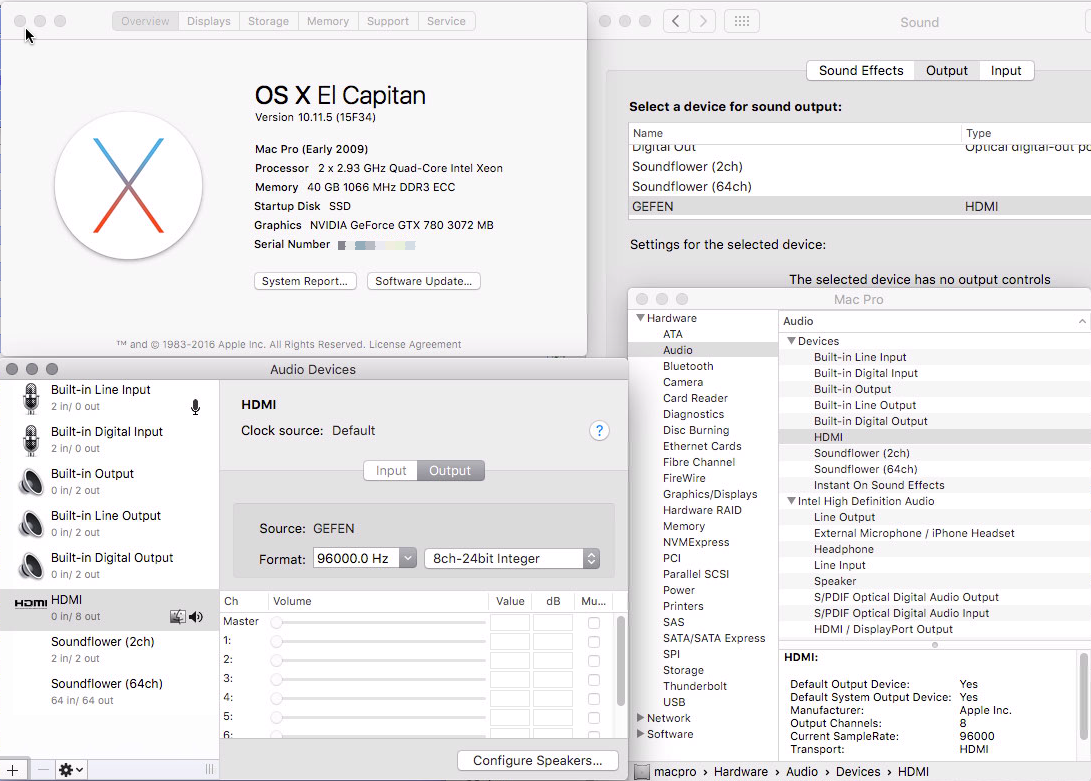Select HDMI / DisplayPort Output entry
Image resolution: width=1091 pixels, height=781 pixels.
click(x=884, y=629)
